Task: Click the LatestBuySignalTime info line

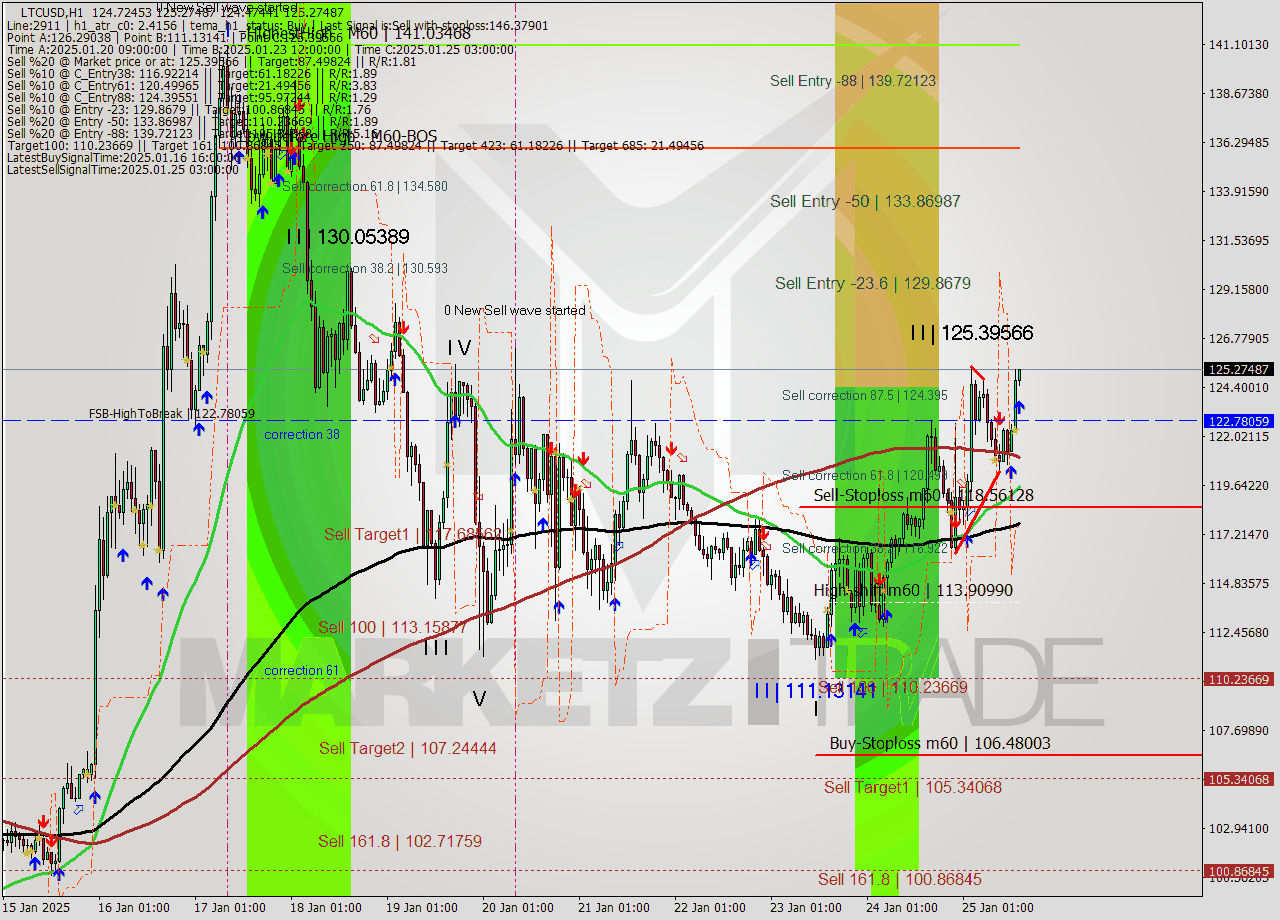Action: pos(123,157)
